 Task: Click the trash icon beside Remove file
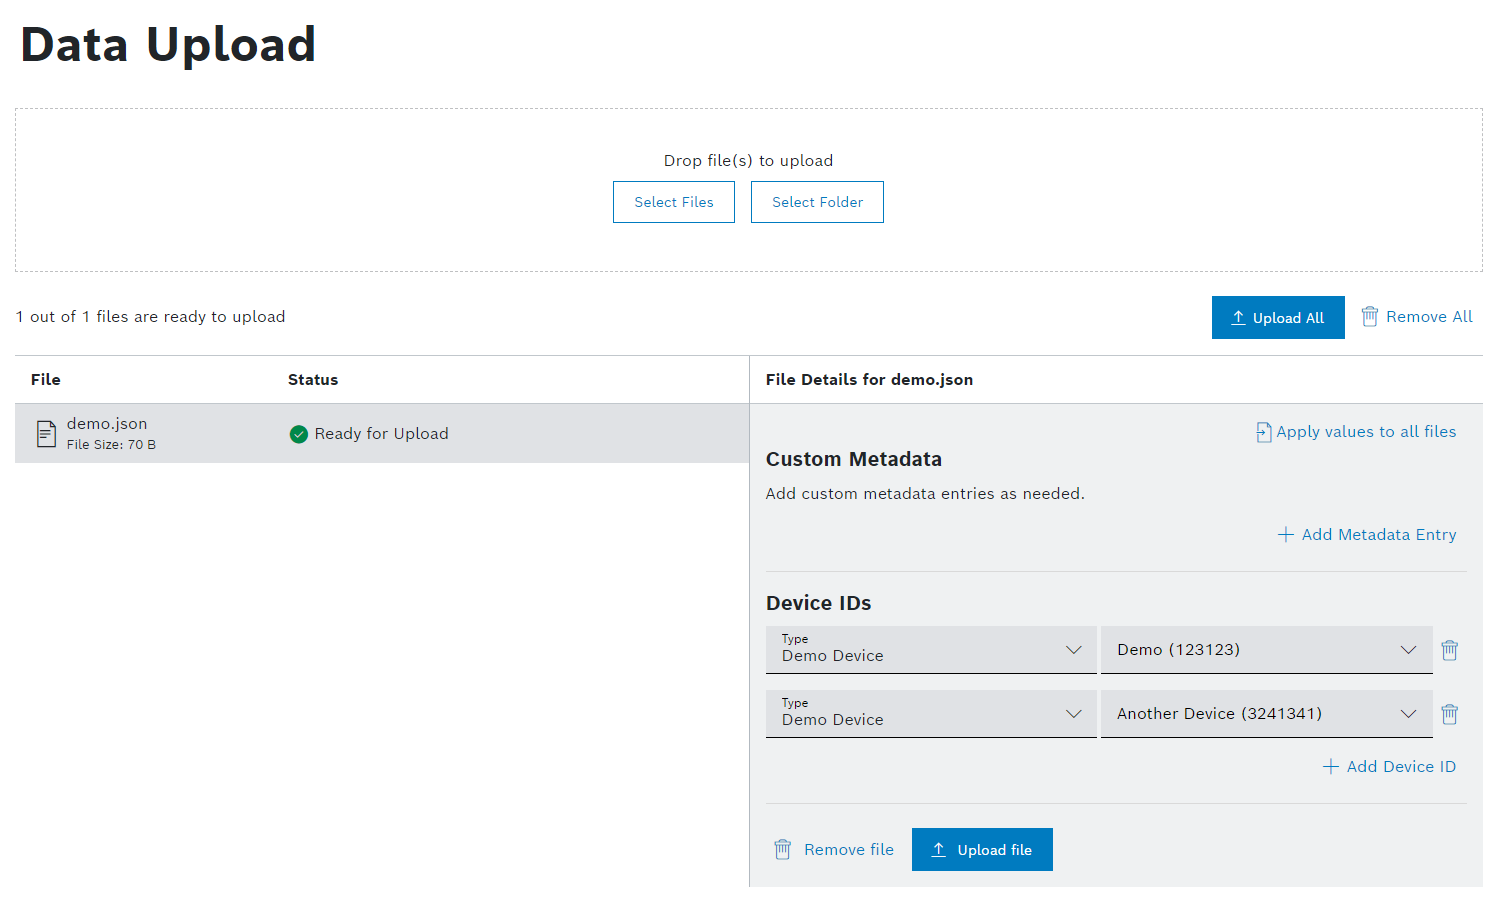pos(782,850)
